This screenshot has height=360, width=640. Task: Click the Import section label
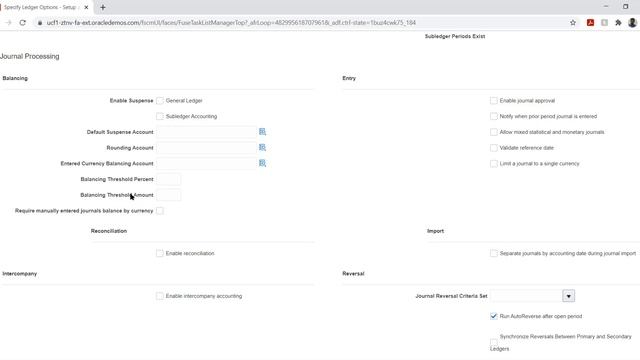coord(436,231)
